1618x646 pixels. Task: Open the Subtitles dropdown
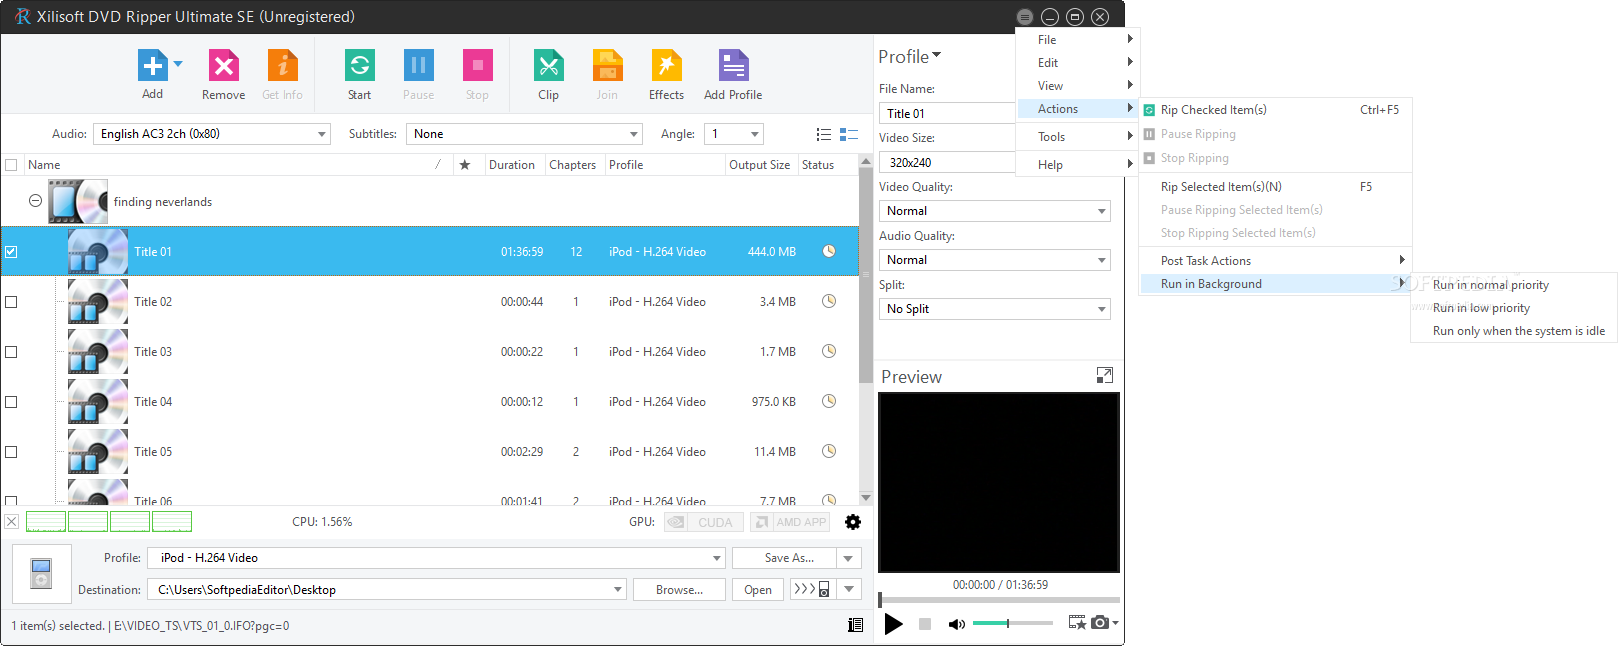[524, 134]
